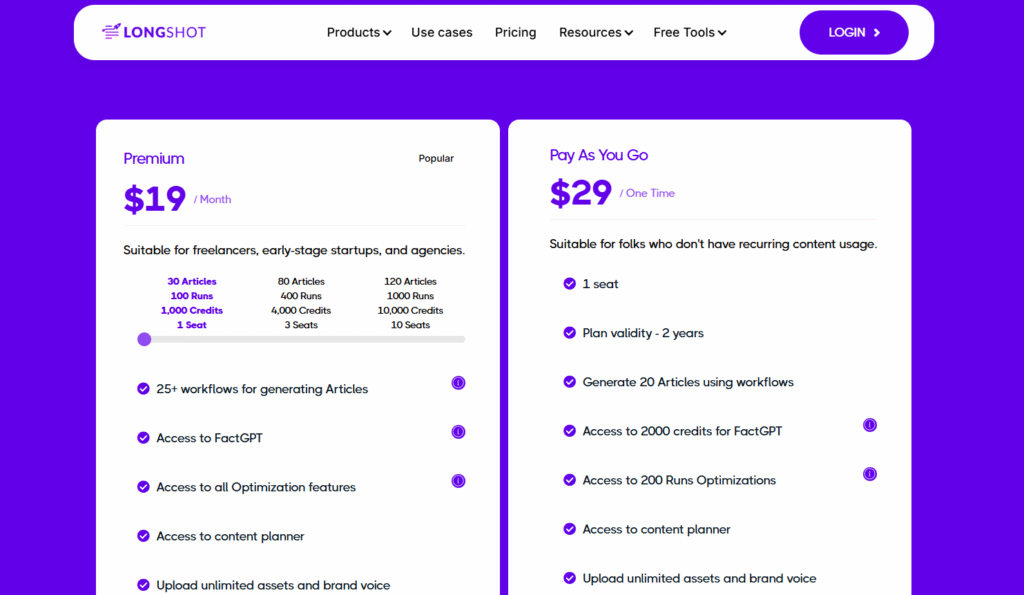Click checkmark beside 25+ workflows for generating Articles
The image size is (1024, 595).
143,389
